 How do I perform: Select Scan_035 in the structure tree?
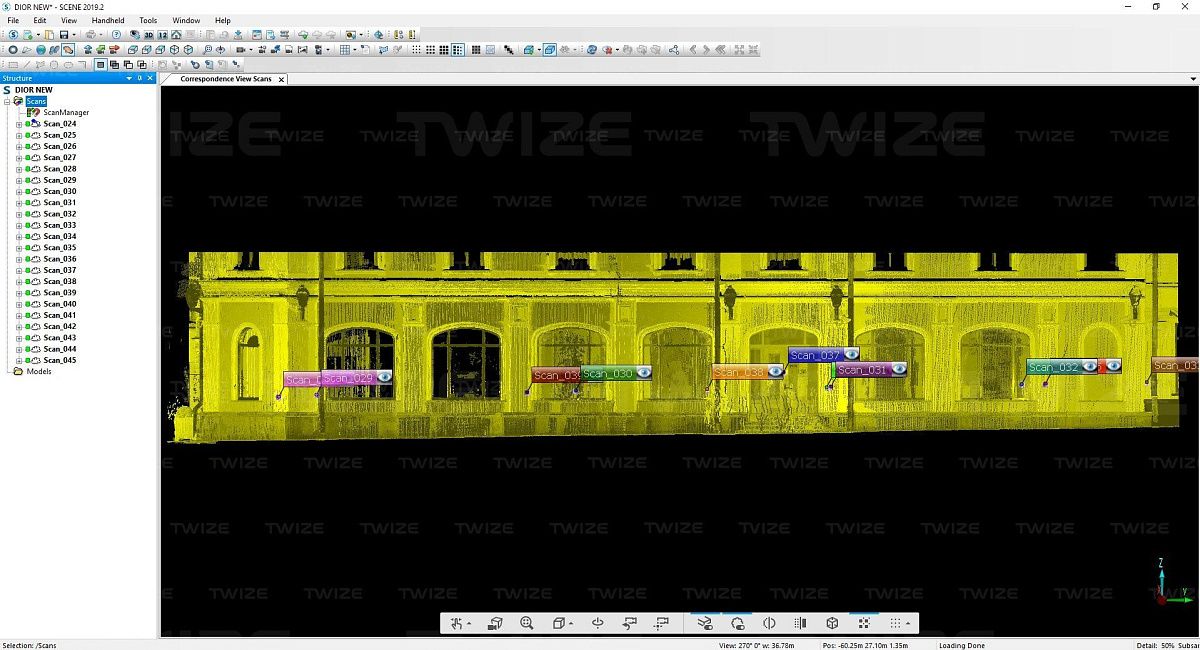point(60,248)
